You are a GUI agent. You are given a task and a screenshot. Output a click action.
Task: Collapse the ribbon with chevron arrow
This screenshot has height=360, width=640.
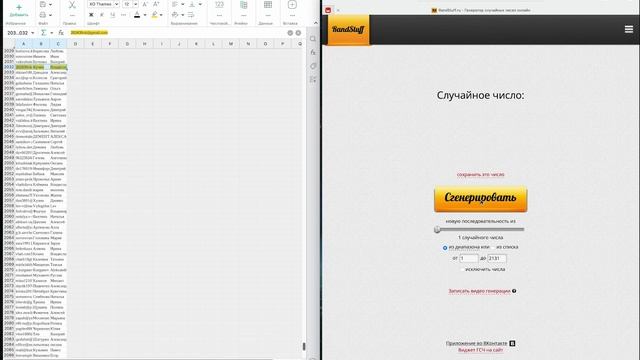click(x=316, y=23)
